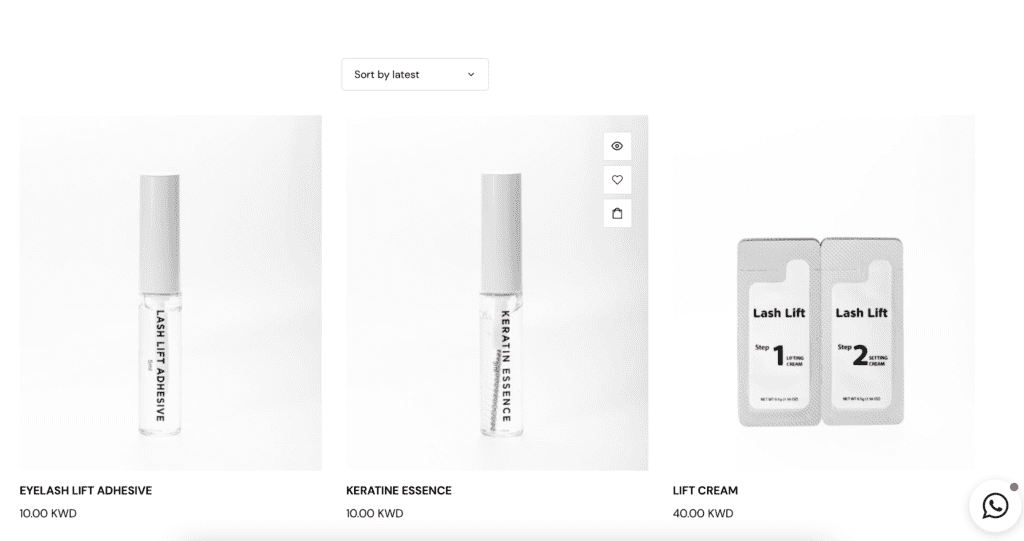Image resolution: width=1024 pixels, height=541 pixels.
Task: Add Keratine Essence to wishlist heart icon
Action: click(617, 180)
